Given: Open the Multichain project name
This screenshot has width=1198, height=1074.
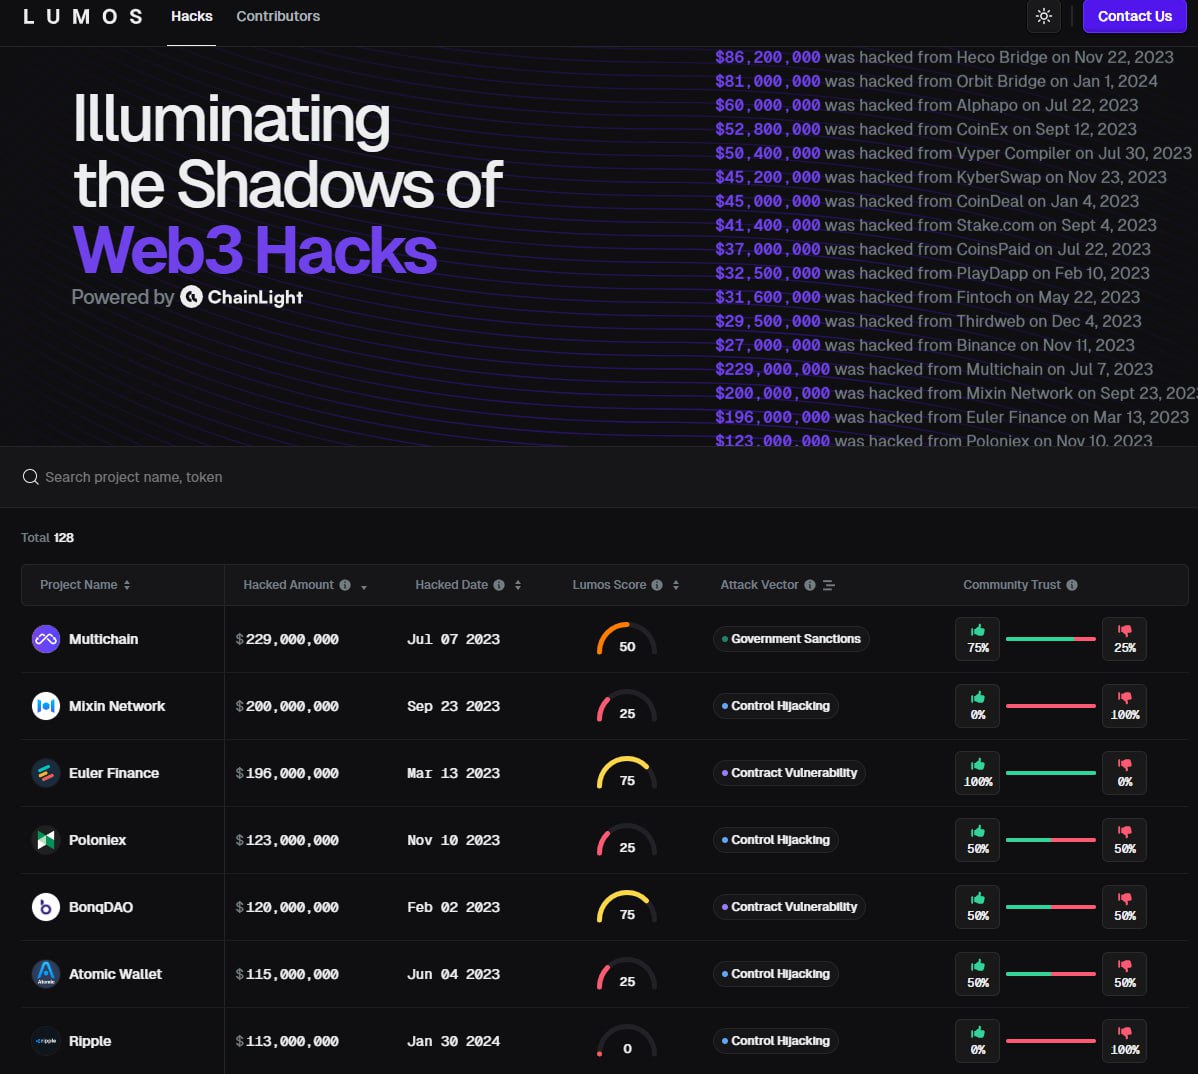Looking at the screenshot, I should tap(103, 639).
